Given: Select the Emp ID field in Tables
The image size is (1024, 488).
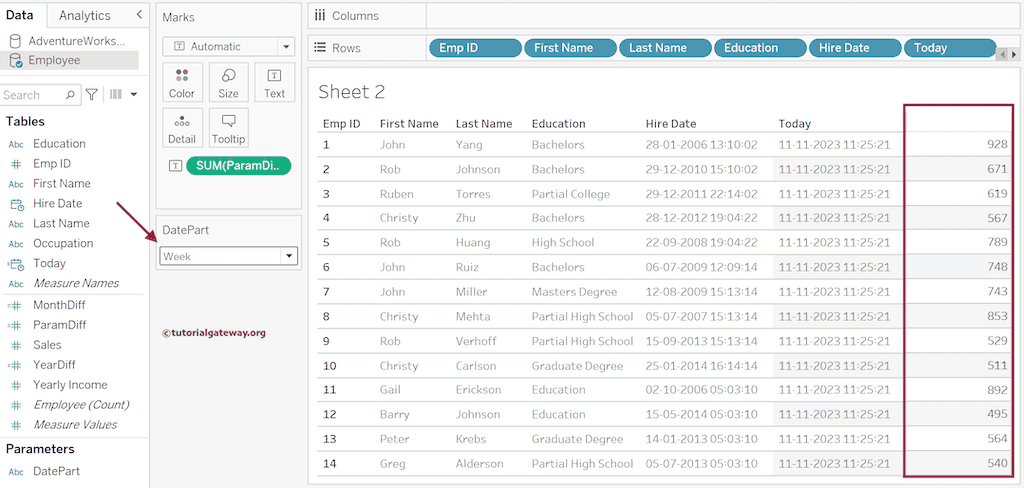Looking at the screenshot, I should [x=52, y=163].
